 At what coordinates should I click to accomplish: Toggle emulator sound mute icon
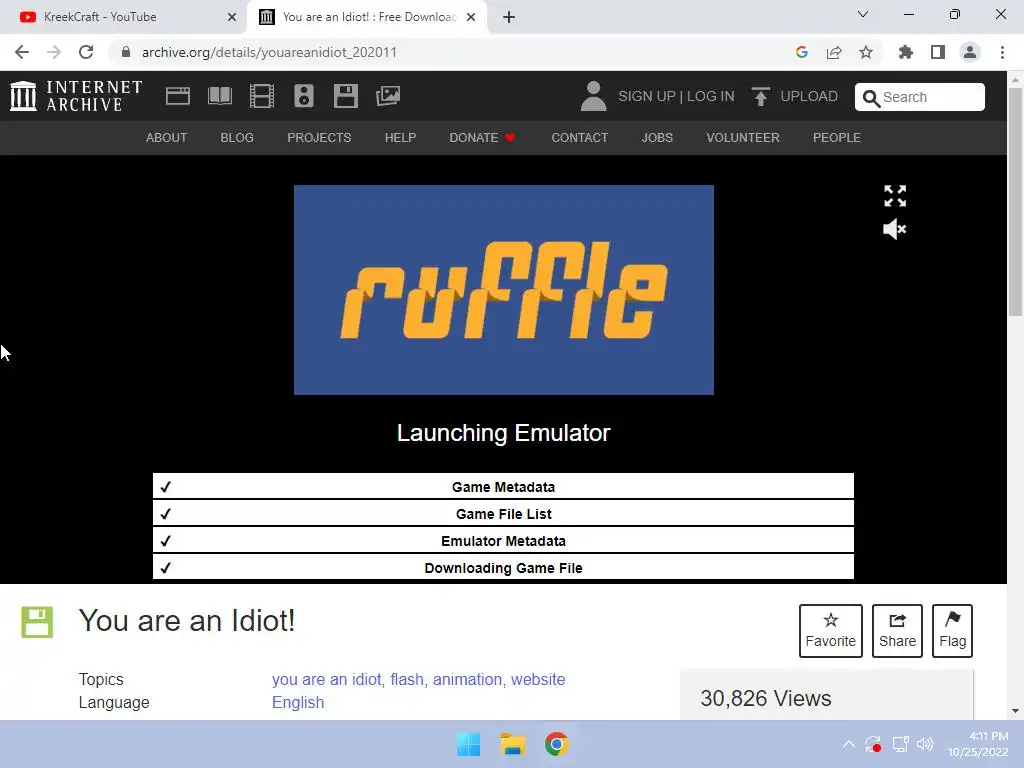[x=895, y=229]
